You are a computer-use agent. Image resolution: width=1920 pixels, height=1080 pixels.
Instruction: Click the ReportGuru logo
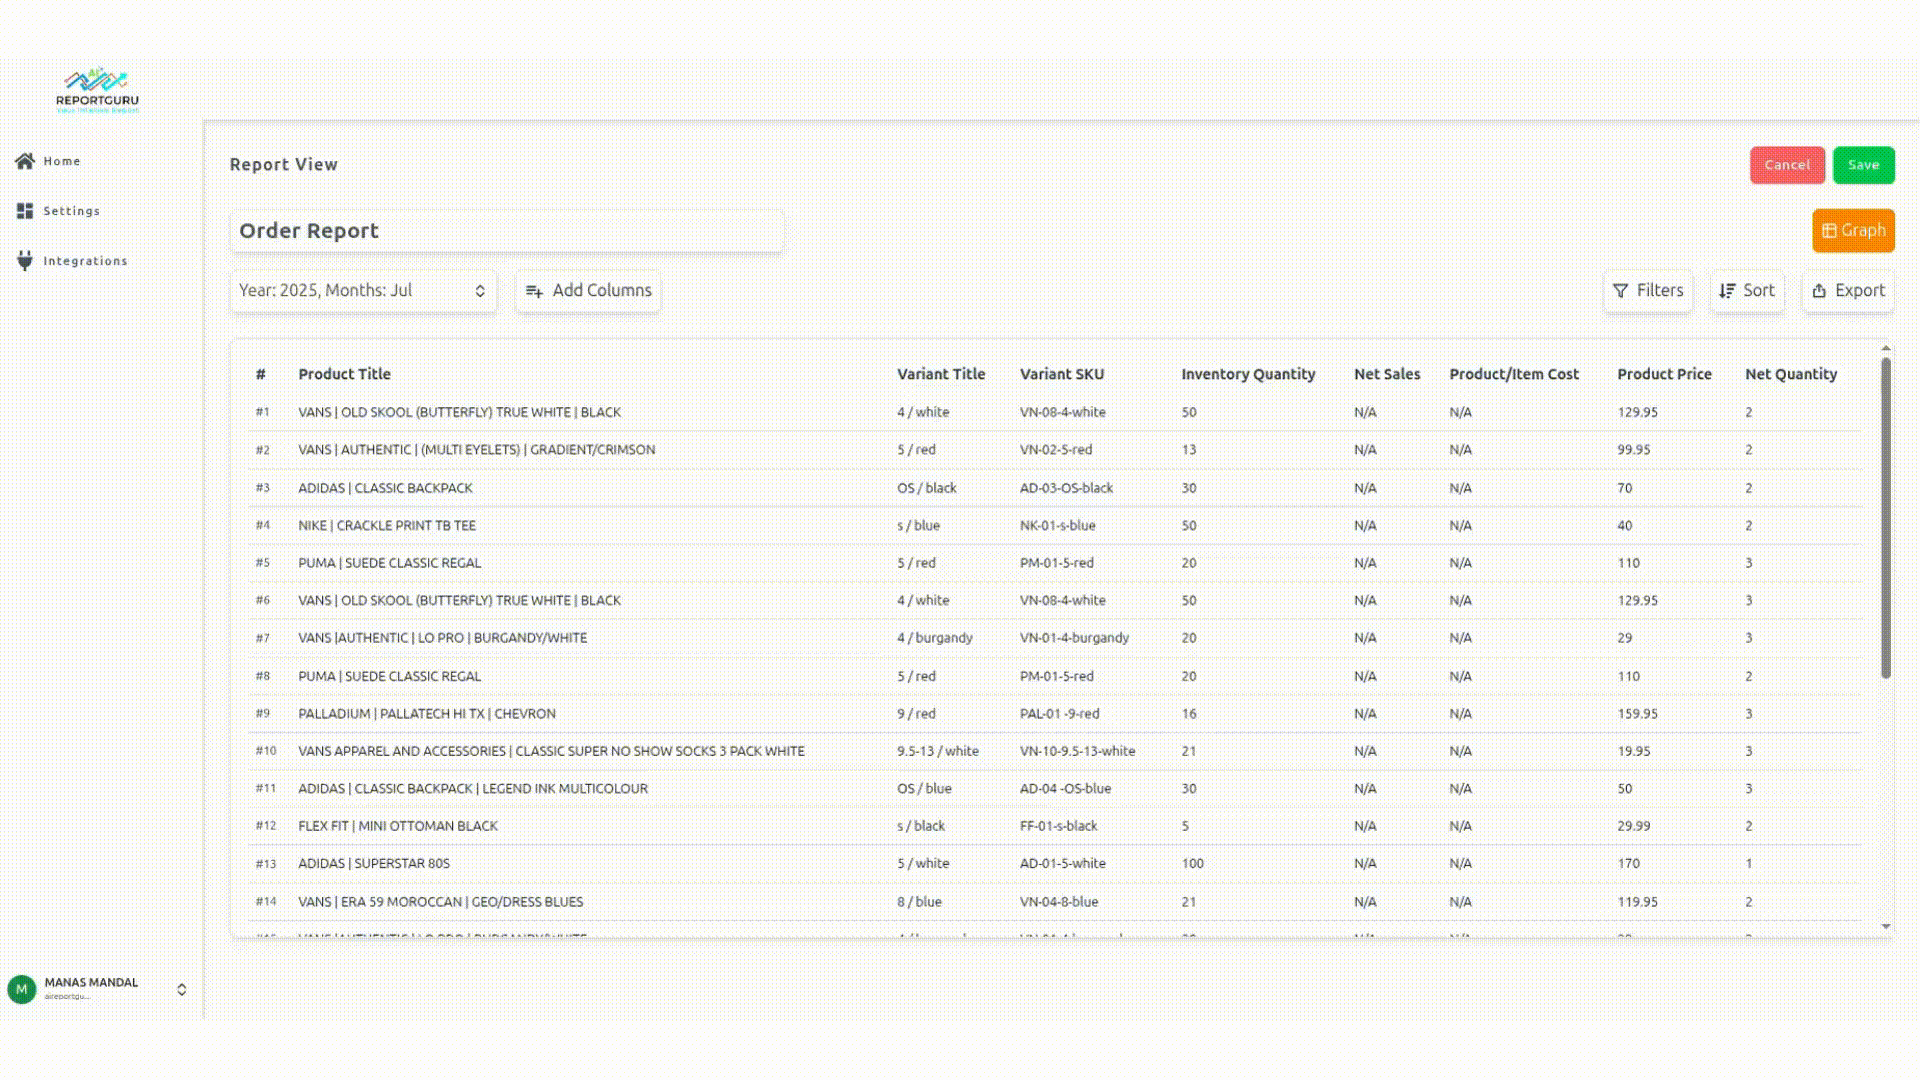pos(97,90)
